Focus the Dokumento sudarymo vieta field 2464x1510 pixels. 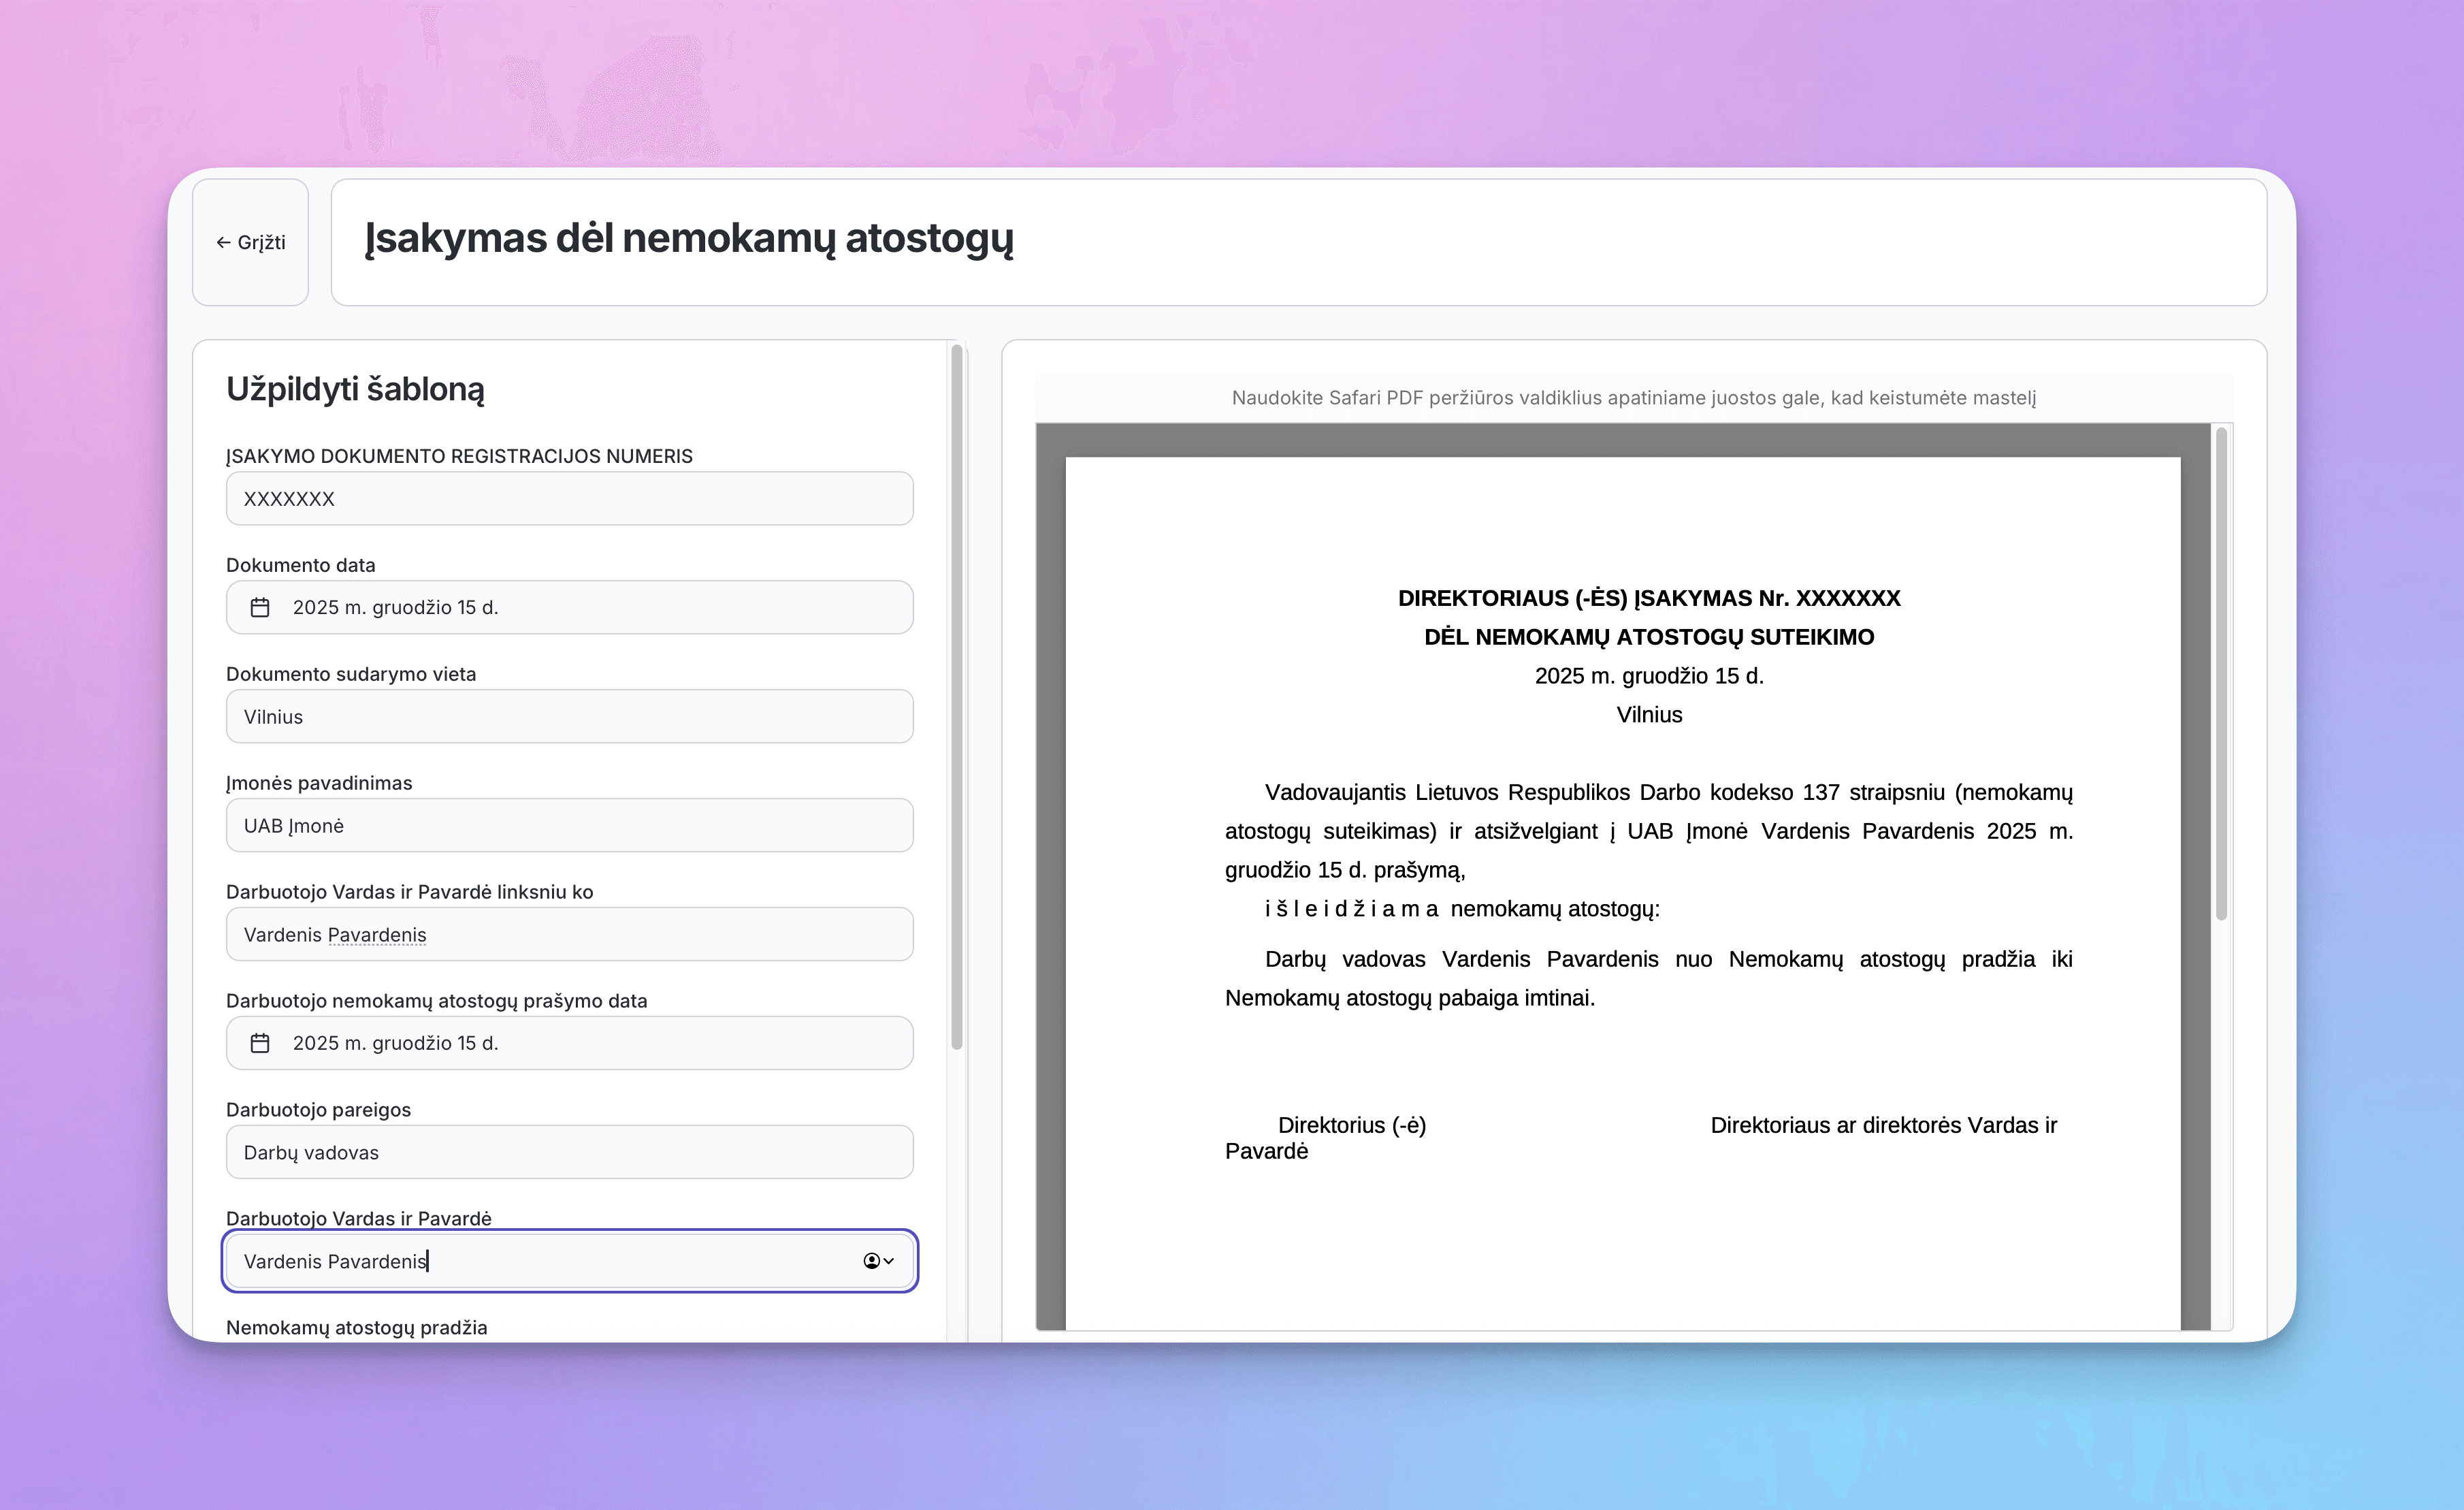[569, 716]
